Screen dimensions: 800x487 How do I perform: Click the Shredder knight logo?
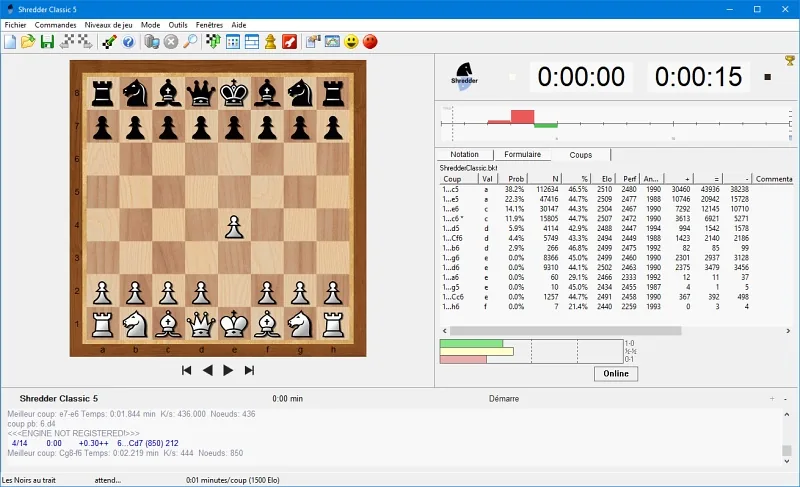(x=464, y=77)
